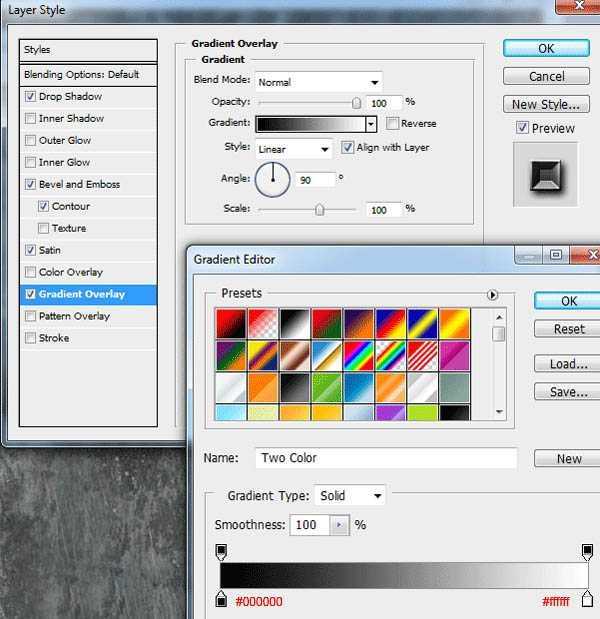600x619 pixels.
Task: Choose the red and white striped preset
Action: pyautogui.click(x=422, y=355)
